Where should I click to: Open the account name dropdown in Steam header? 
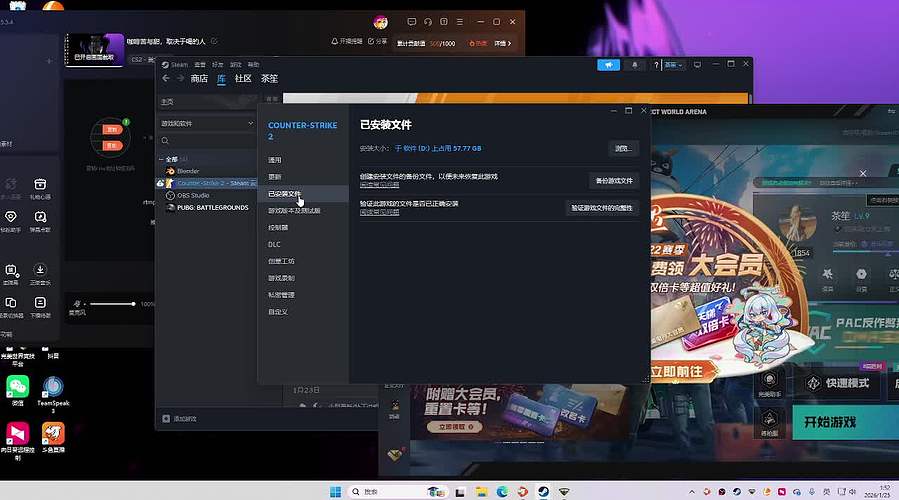(x=673, y=65)
